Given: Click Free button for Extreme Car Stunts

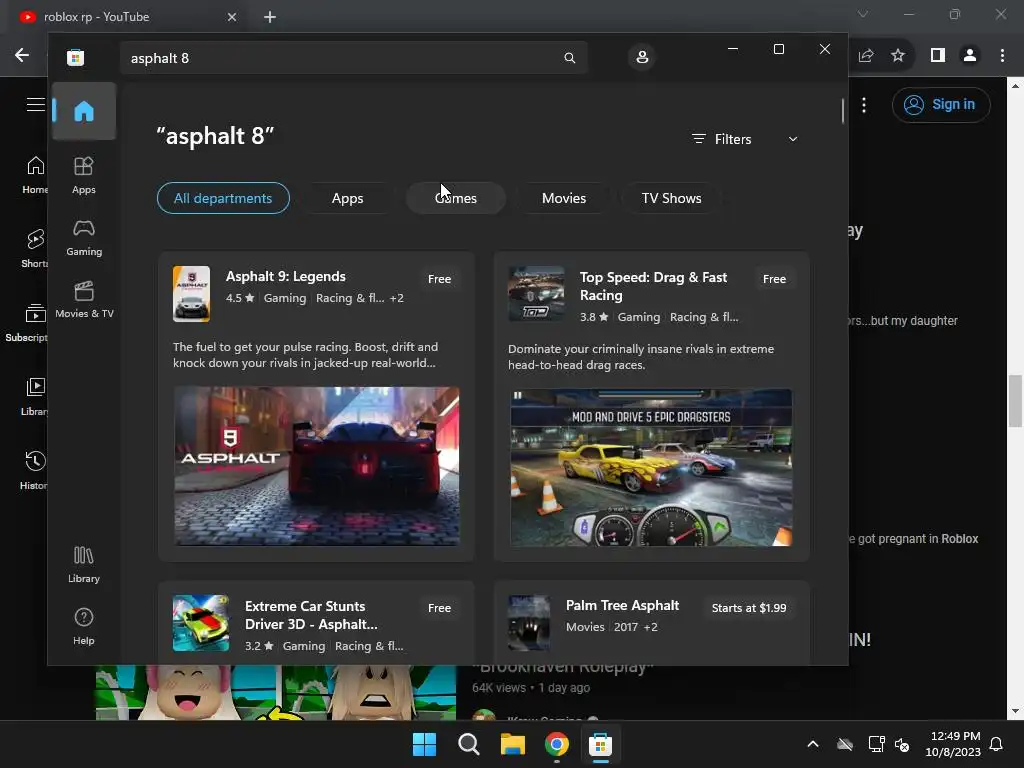Looking at the screenshot, I should pyautogui.click(x=440, y=608).
